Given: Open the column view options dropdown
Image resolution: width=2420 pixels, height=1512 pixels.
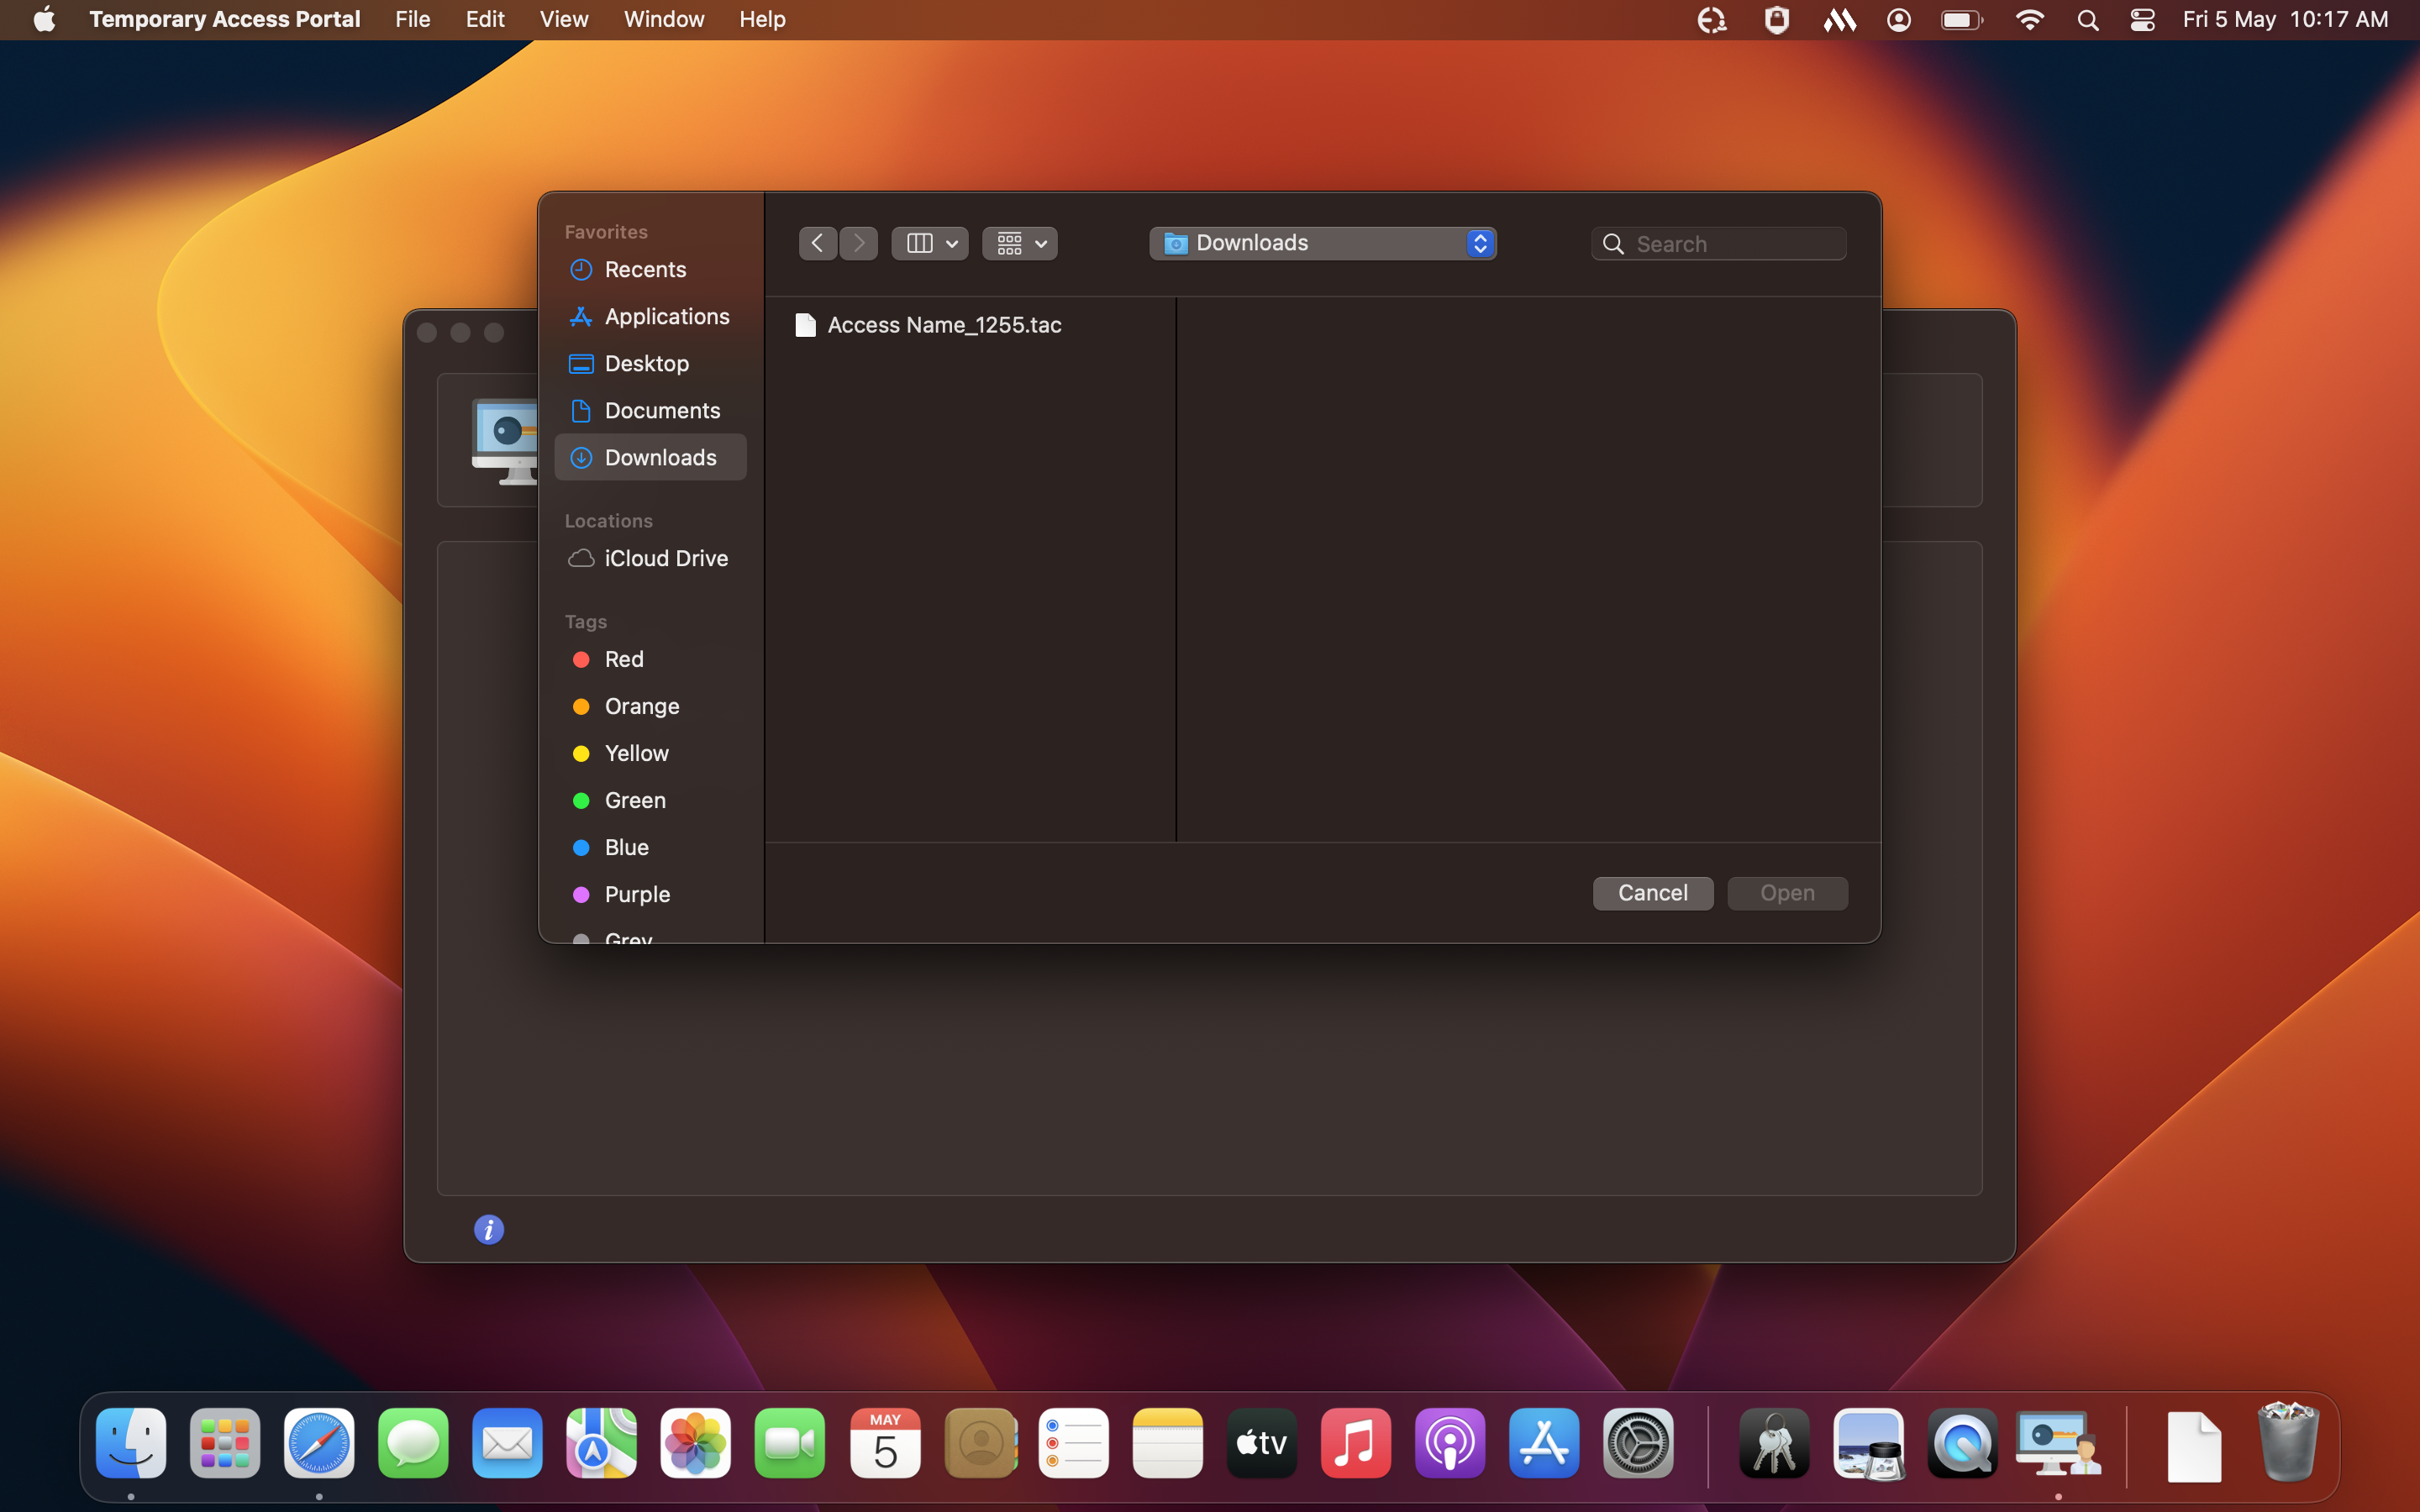Looking at the screenshot, I should [x=929, y=243].
